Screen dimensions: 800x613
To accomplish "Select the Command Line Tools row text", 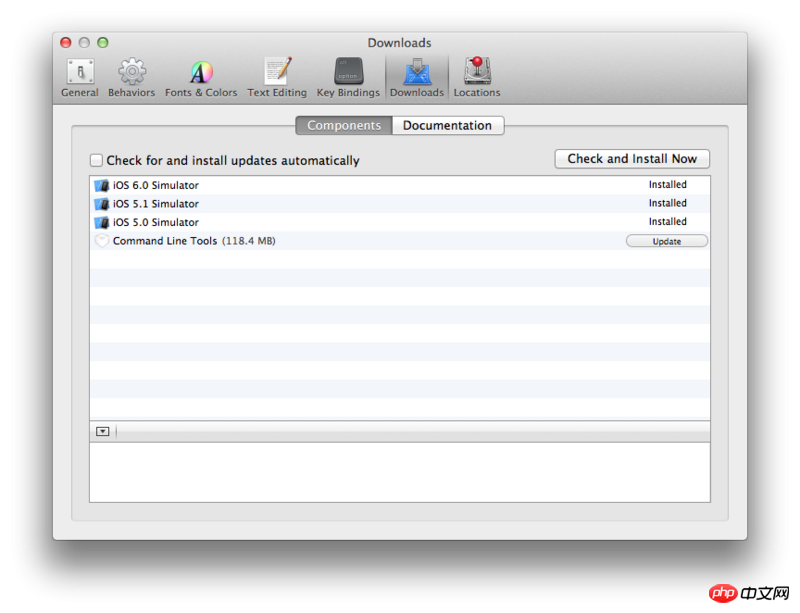I will pos(165,240).
